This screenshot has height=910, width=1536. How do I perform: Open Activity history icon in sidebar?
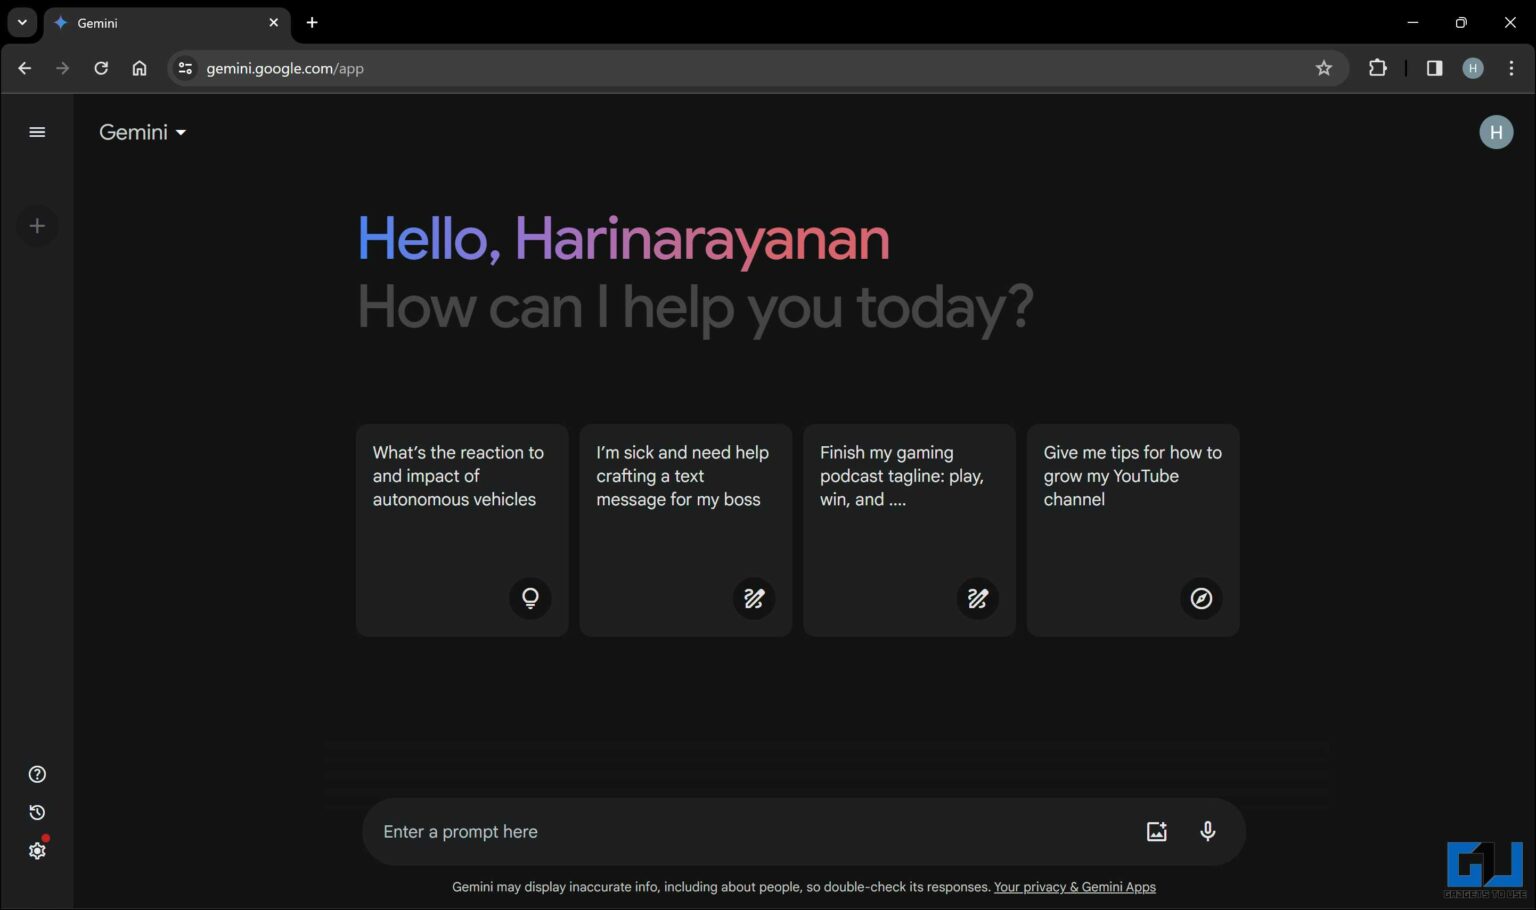(x=37, y=812)
